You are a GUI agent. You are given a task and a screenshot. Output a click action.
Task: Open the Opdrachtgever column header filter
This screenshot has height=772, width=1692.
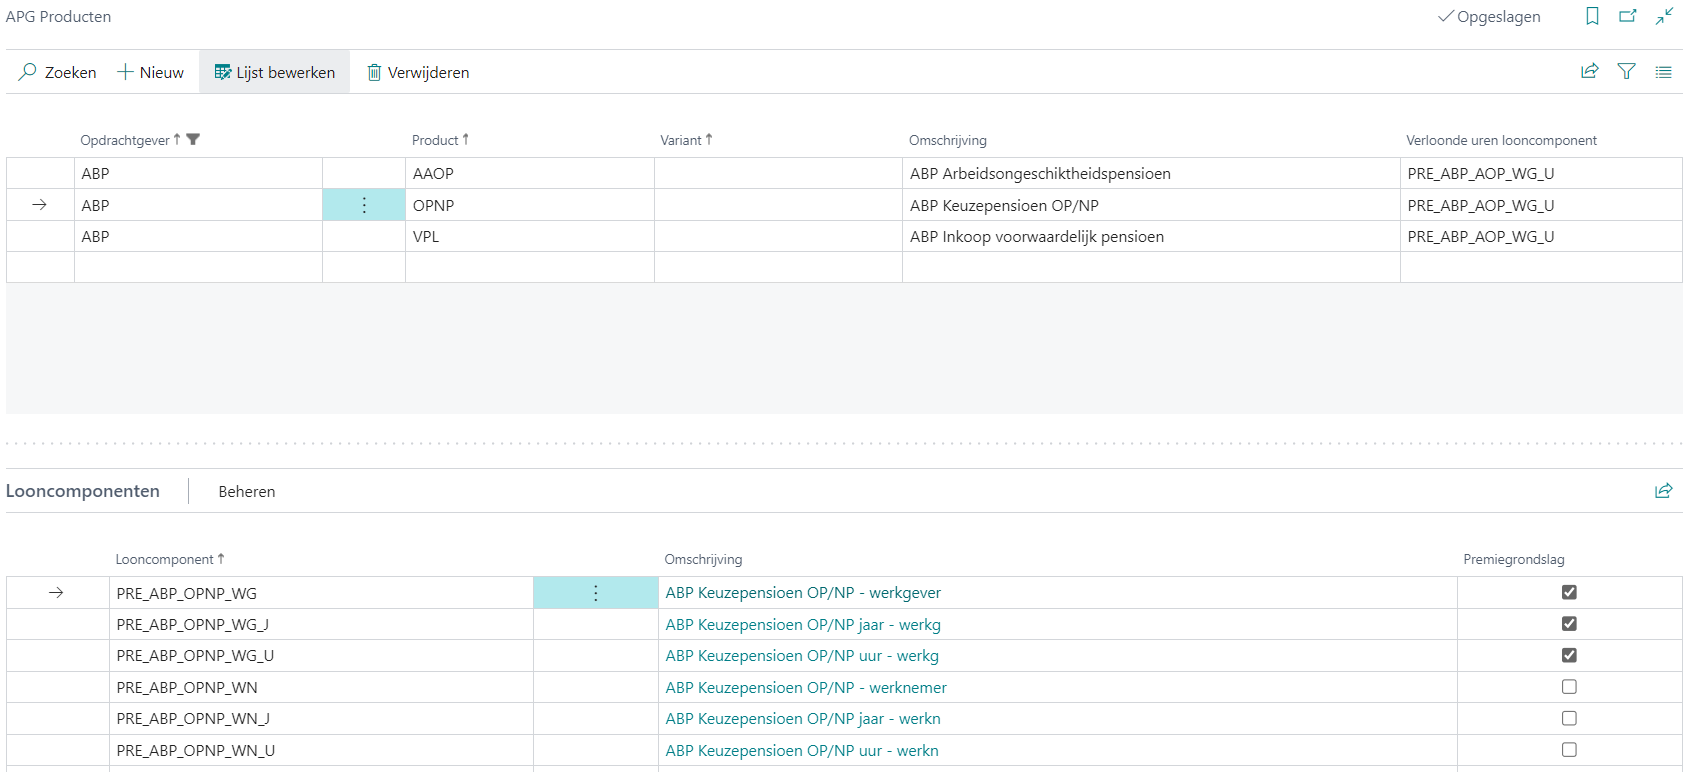[193, 140]
